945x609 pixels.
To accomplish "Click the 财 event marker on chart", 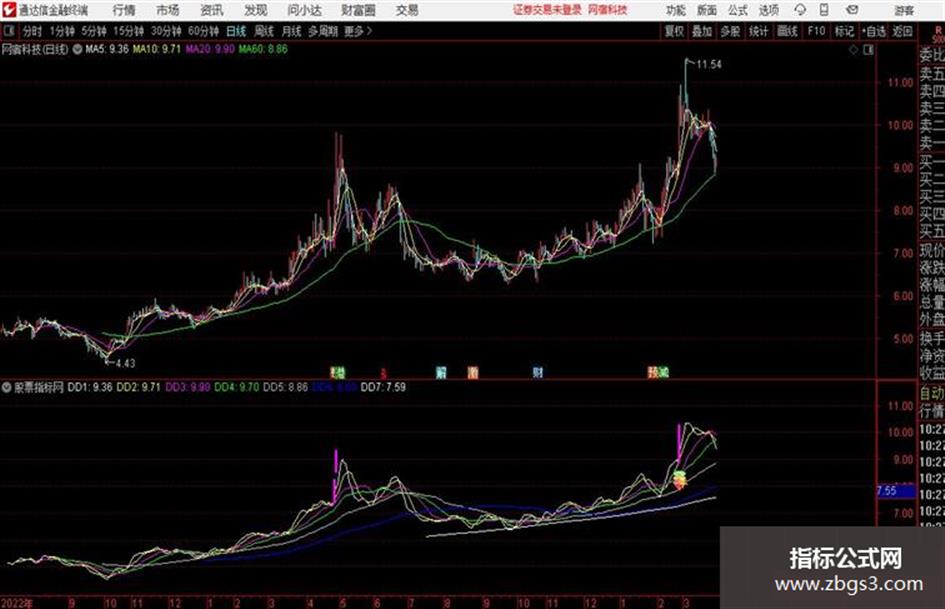I will 538,372.
